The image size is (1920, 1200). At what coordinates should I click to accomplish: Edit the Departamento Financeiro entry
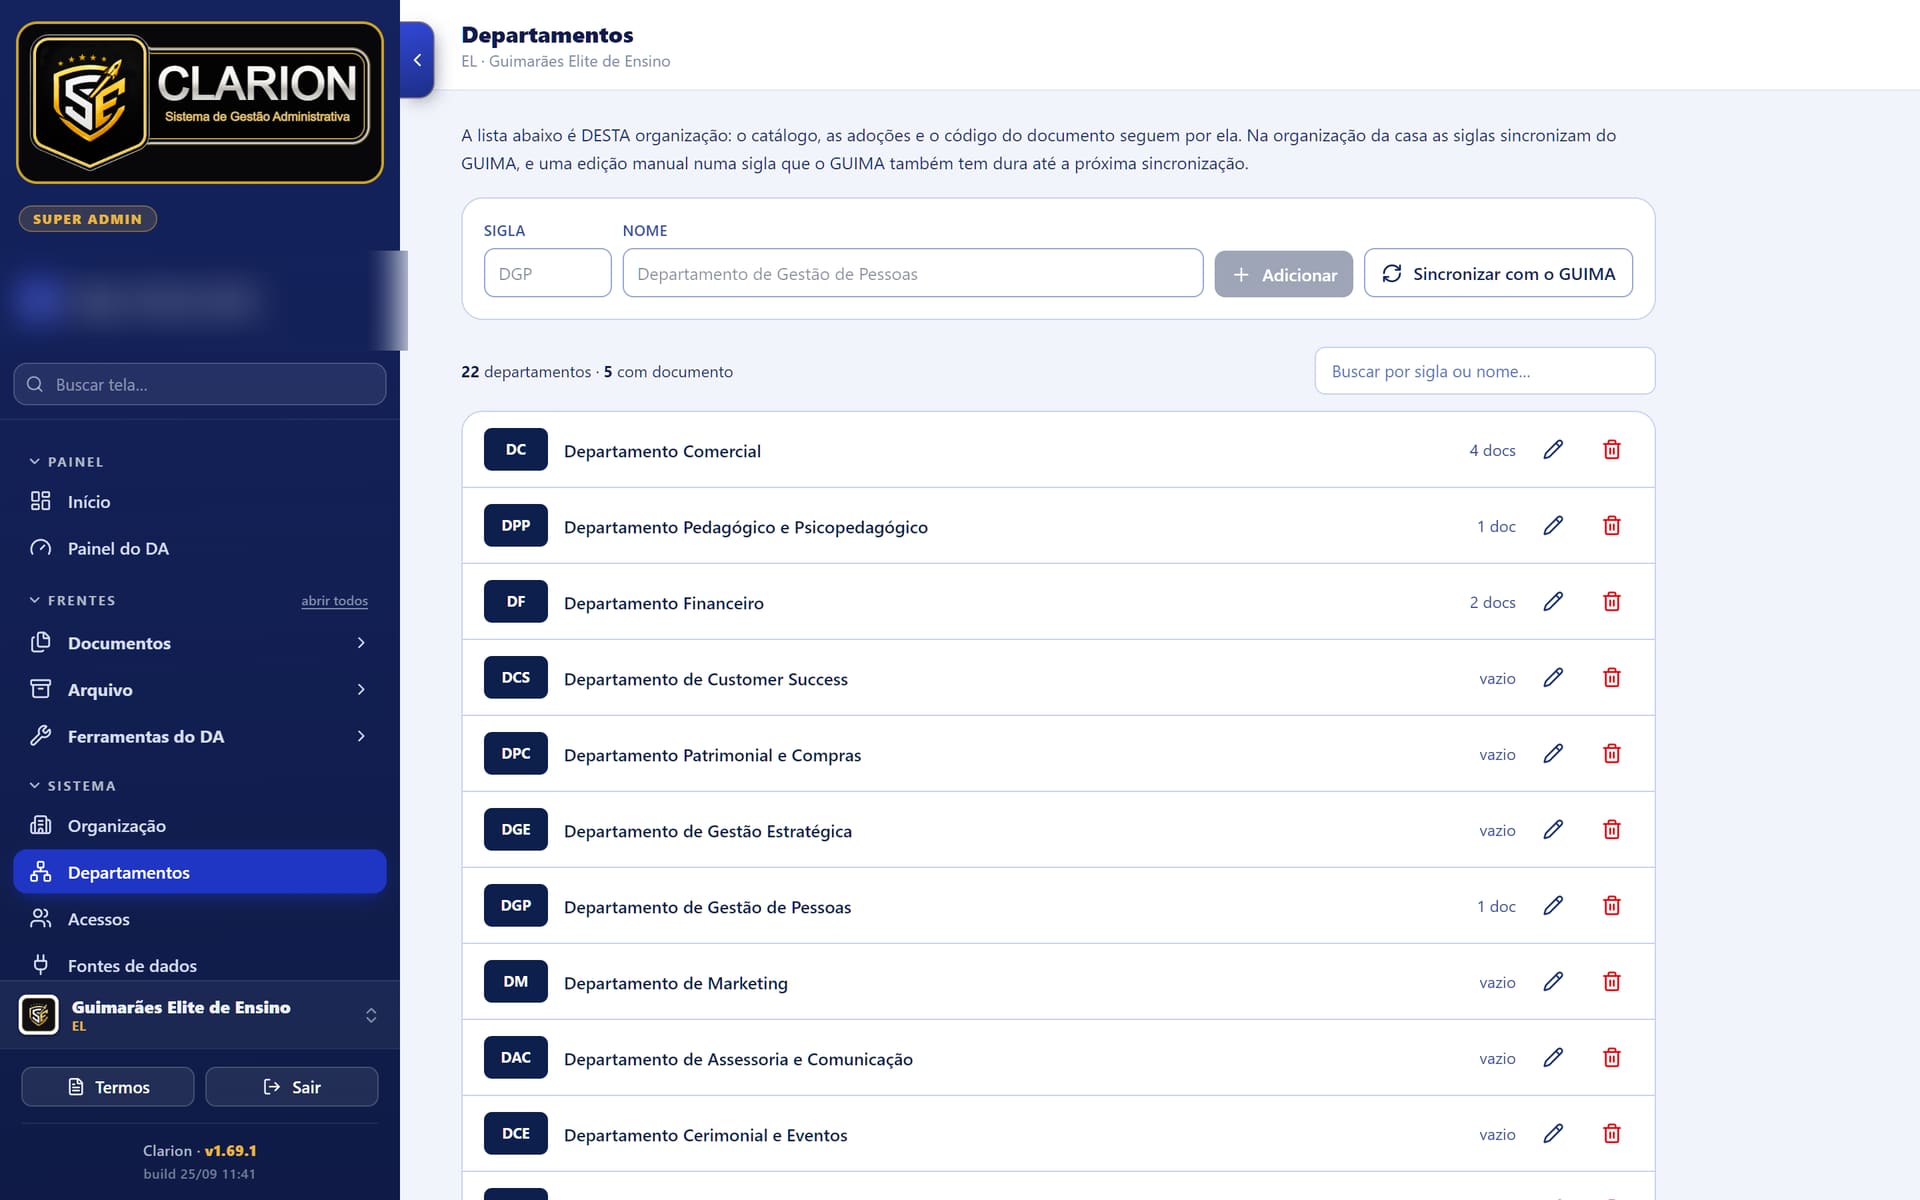tap(1553, 602)
